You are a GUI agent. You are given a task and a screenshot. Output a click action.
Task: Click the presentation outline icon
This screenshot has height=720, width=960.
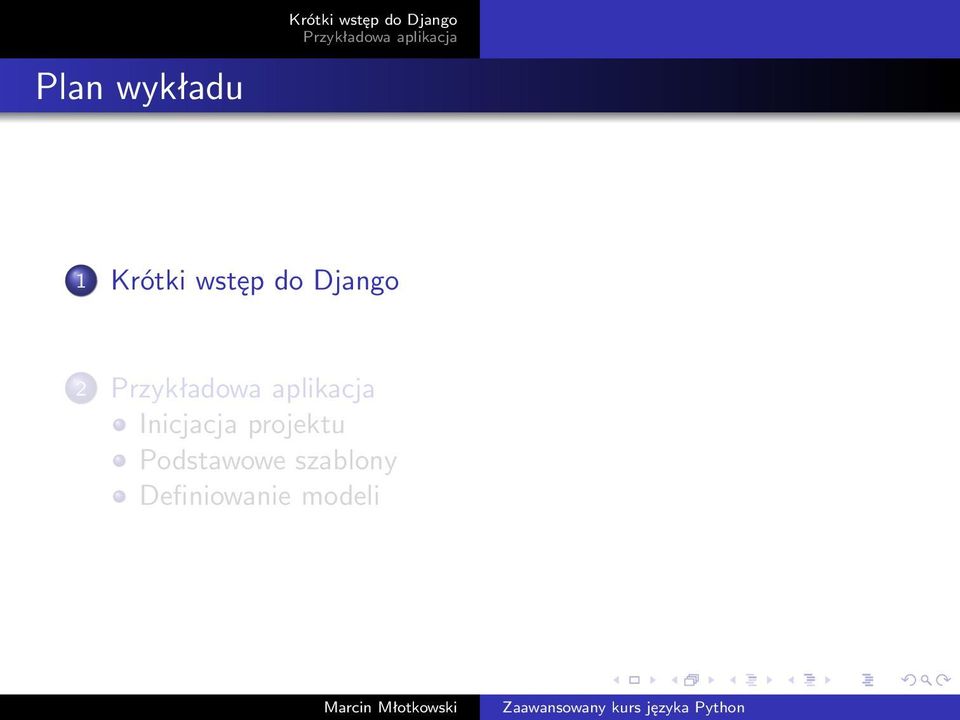click(x=868, y=680)
